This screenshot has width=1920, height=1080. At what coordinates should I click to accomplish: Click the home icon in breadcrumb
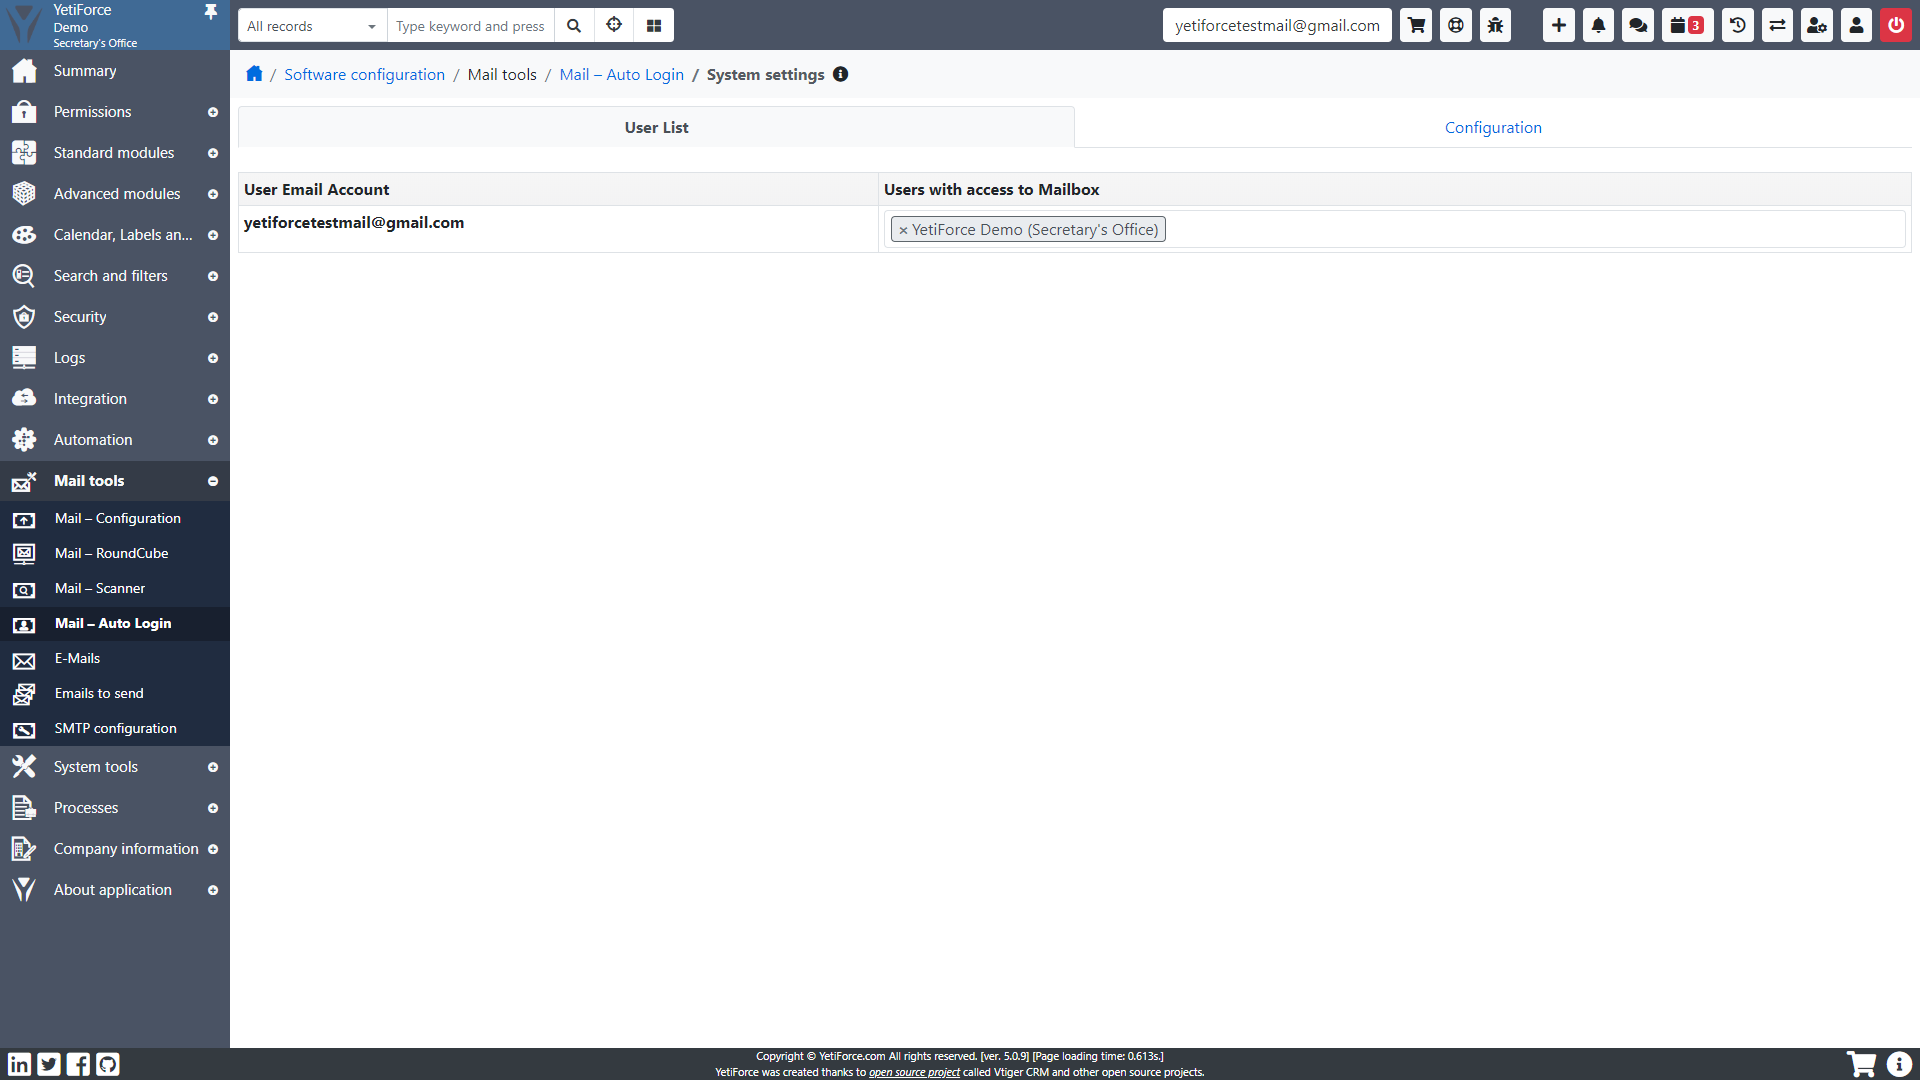(x=254, y=74)
